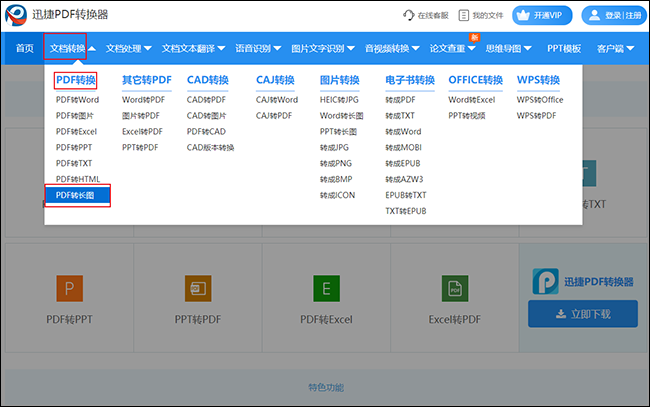
Task: Choose TXT转EPUB menu entry
Action: (406, 211)
